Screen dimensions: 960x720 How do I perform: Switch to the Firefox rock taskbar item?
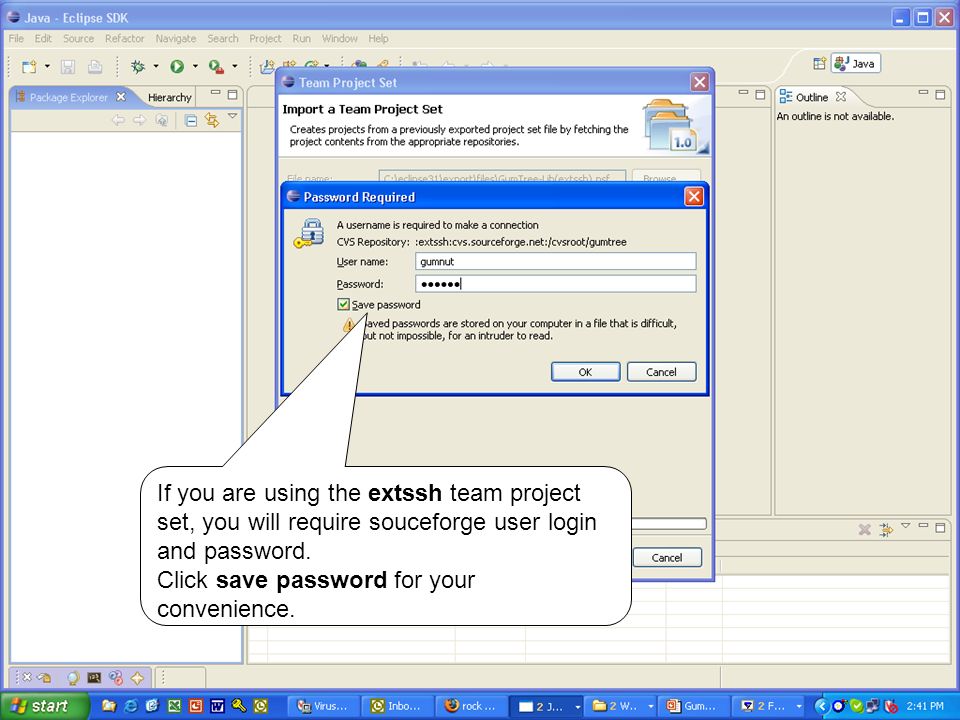tap(471, 706)
